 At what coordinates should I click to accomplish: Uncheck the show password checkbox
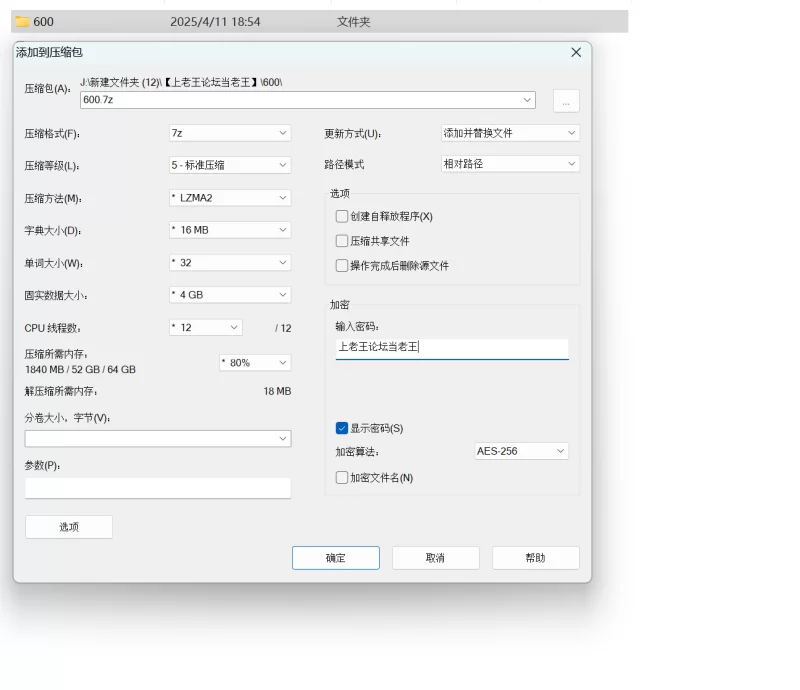coord(342,428)
